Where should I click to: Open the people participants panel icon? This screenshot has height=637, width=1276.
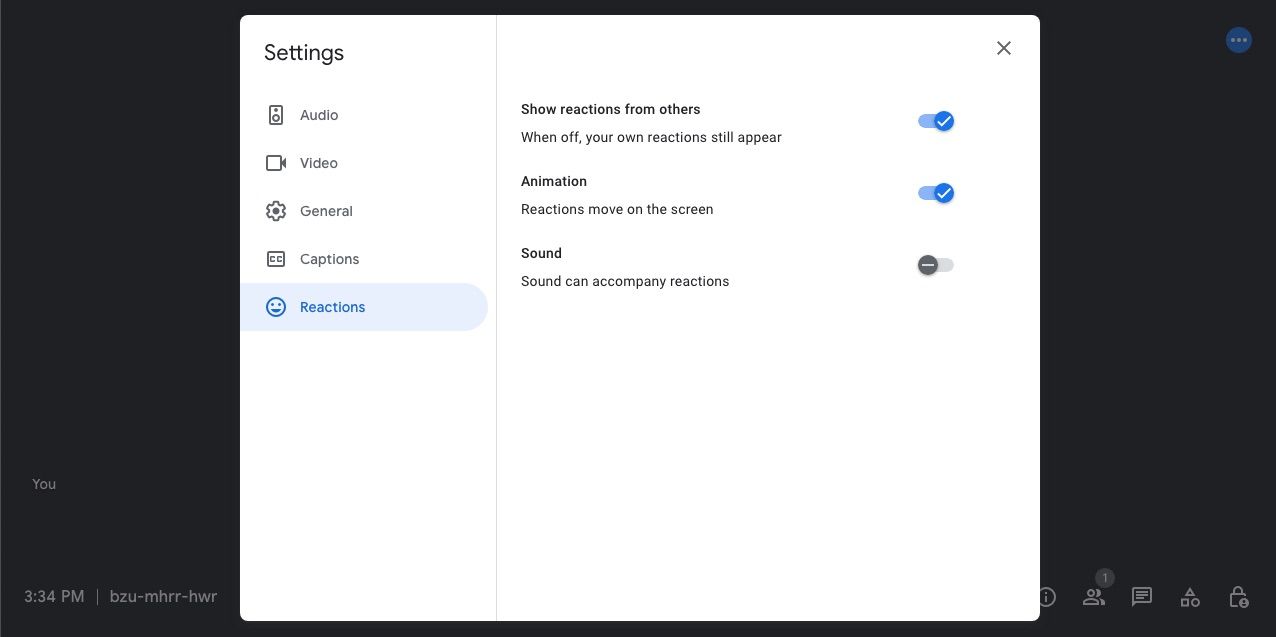pos(1093,597)
